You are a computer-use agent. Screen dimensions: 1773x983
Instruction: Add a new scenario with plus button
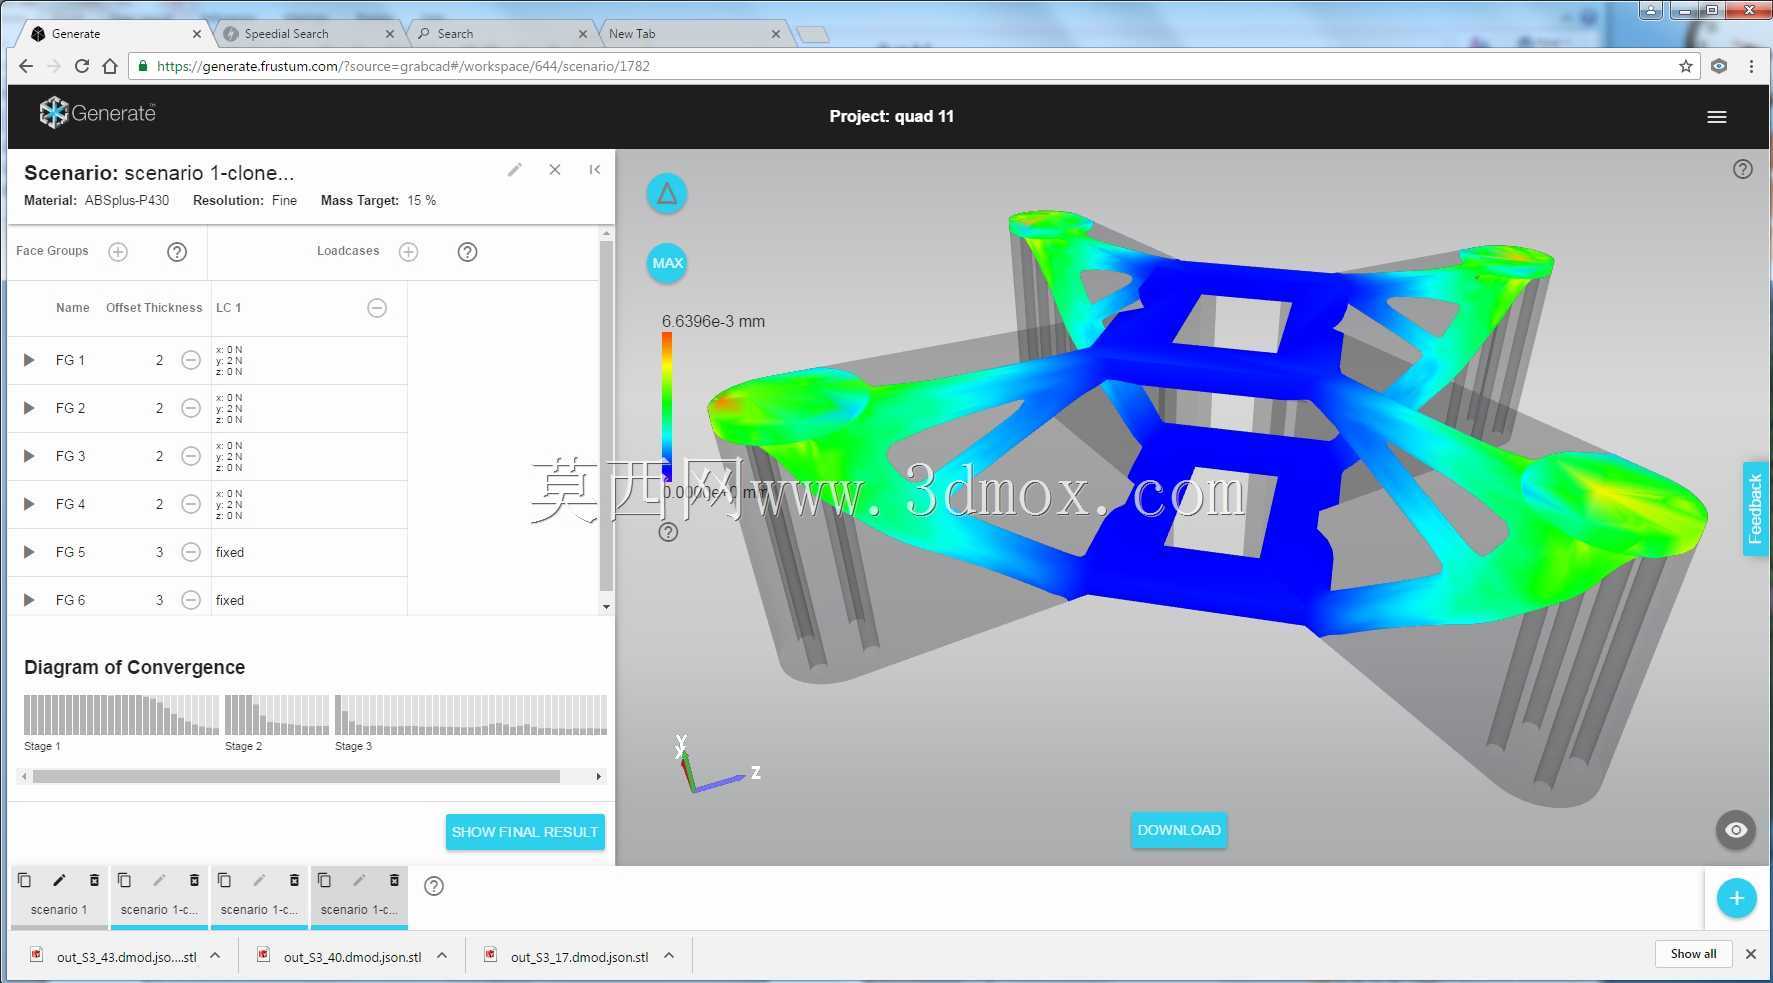tap(1737, 898)
